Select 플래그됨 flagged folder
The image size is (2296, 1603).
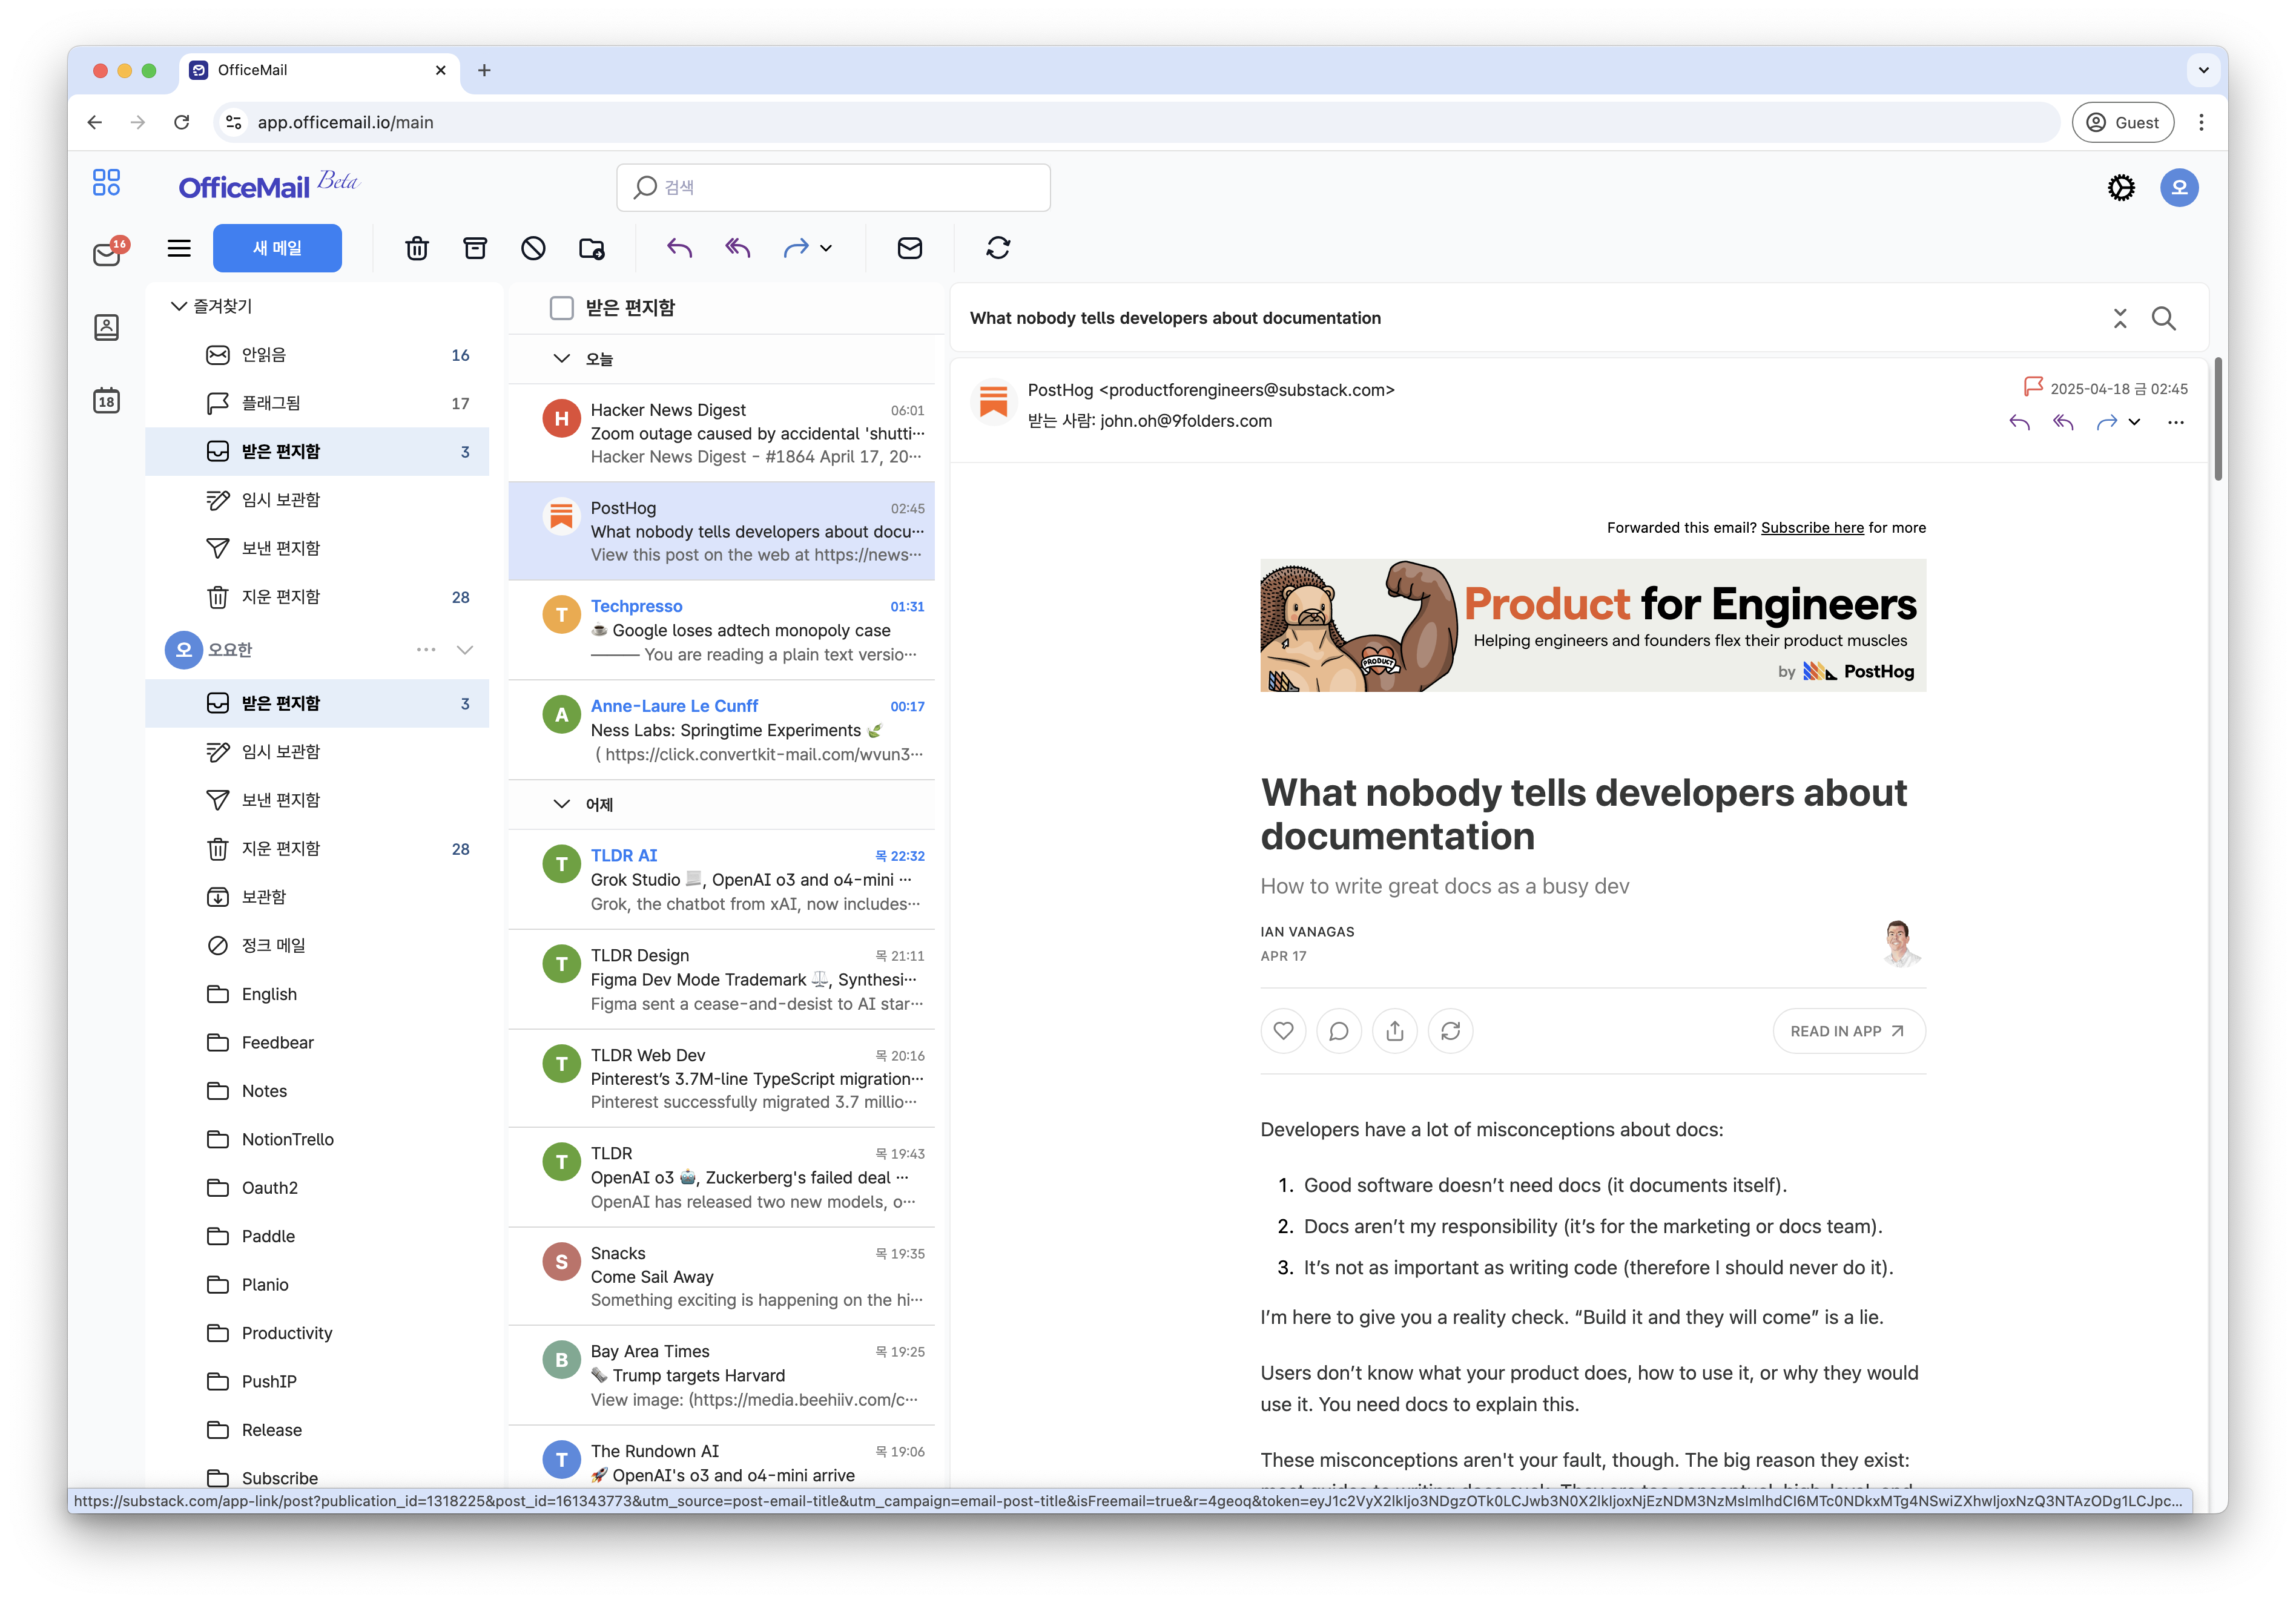318,403
